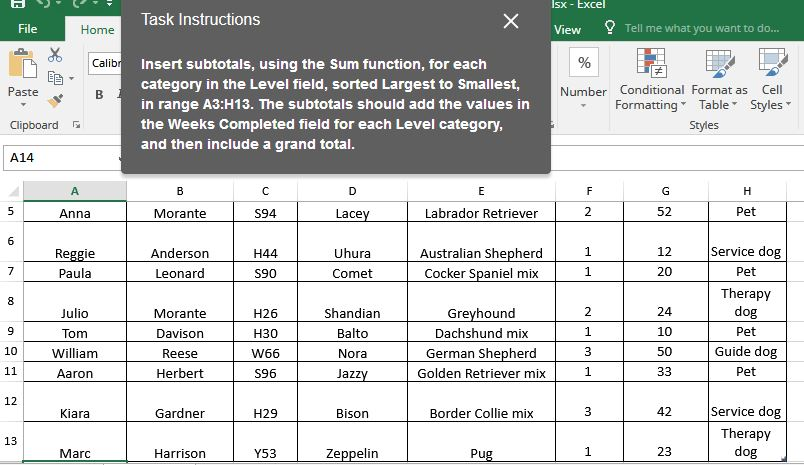Image resolution: width=804 pixels, height=465 pixels.
Task: Expand the Copy dropdown arrow
Action: (x=71, y=78)
